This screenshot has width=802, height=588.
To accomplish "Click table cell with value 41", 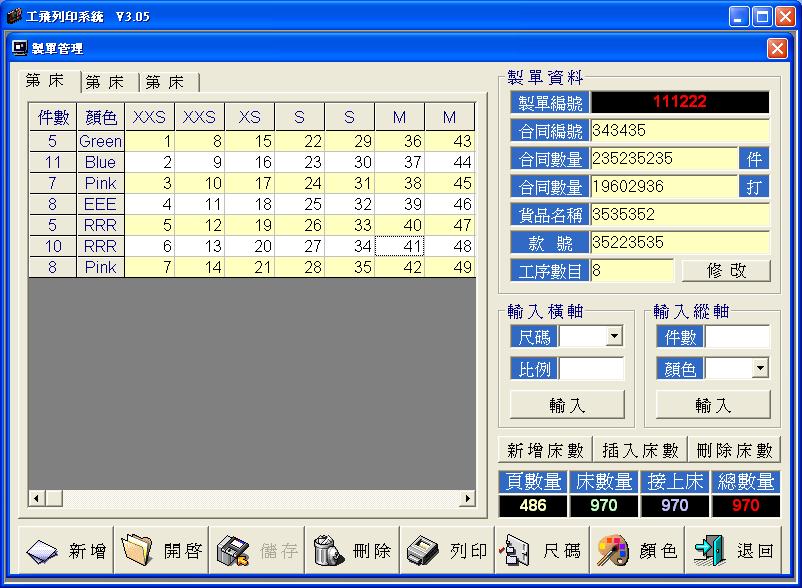I will 399,246.
